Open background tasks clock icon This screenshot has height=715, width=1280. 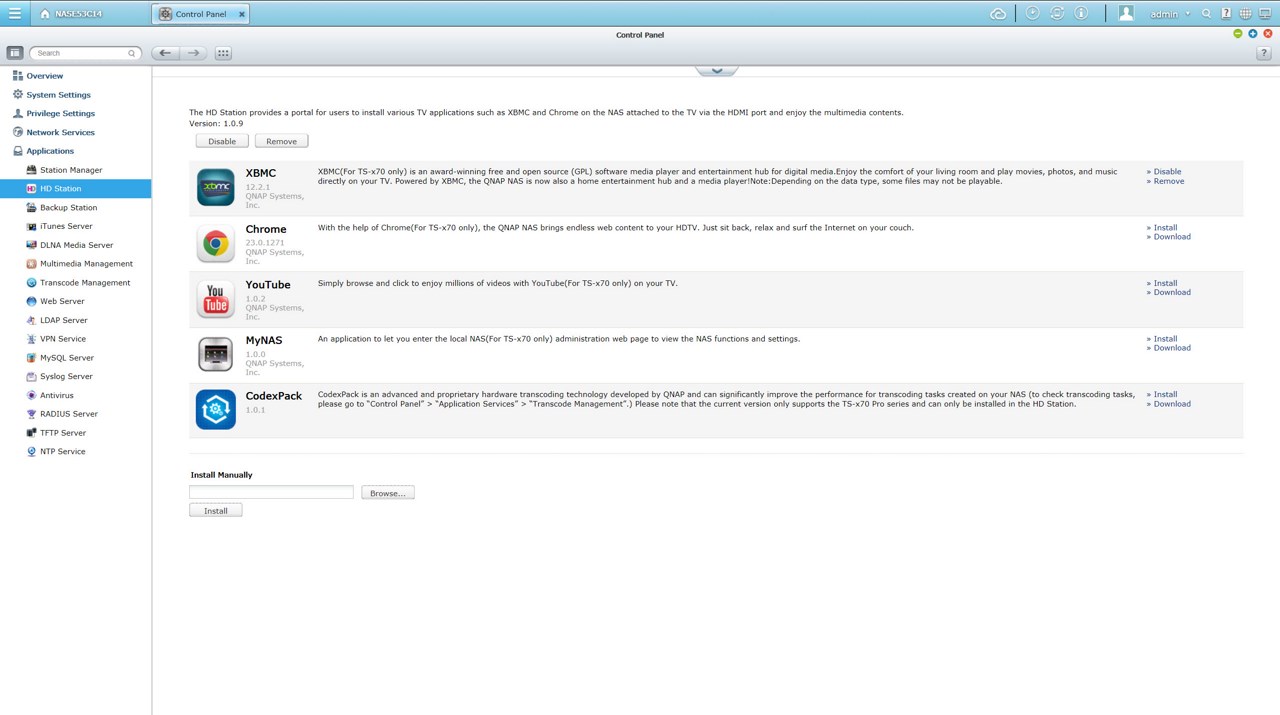pos(1032,14)
